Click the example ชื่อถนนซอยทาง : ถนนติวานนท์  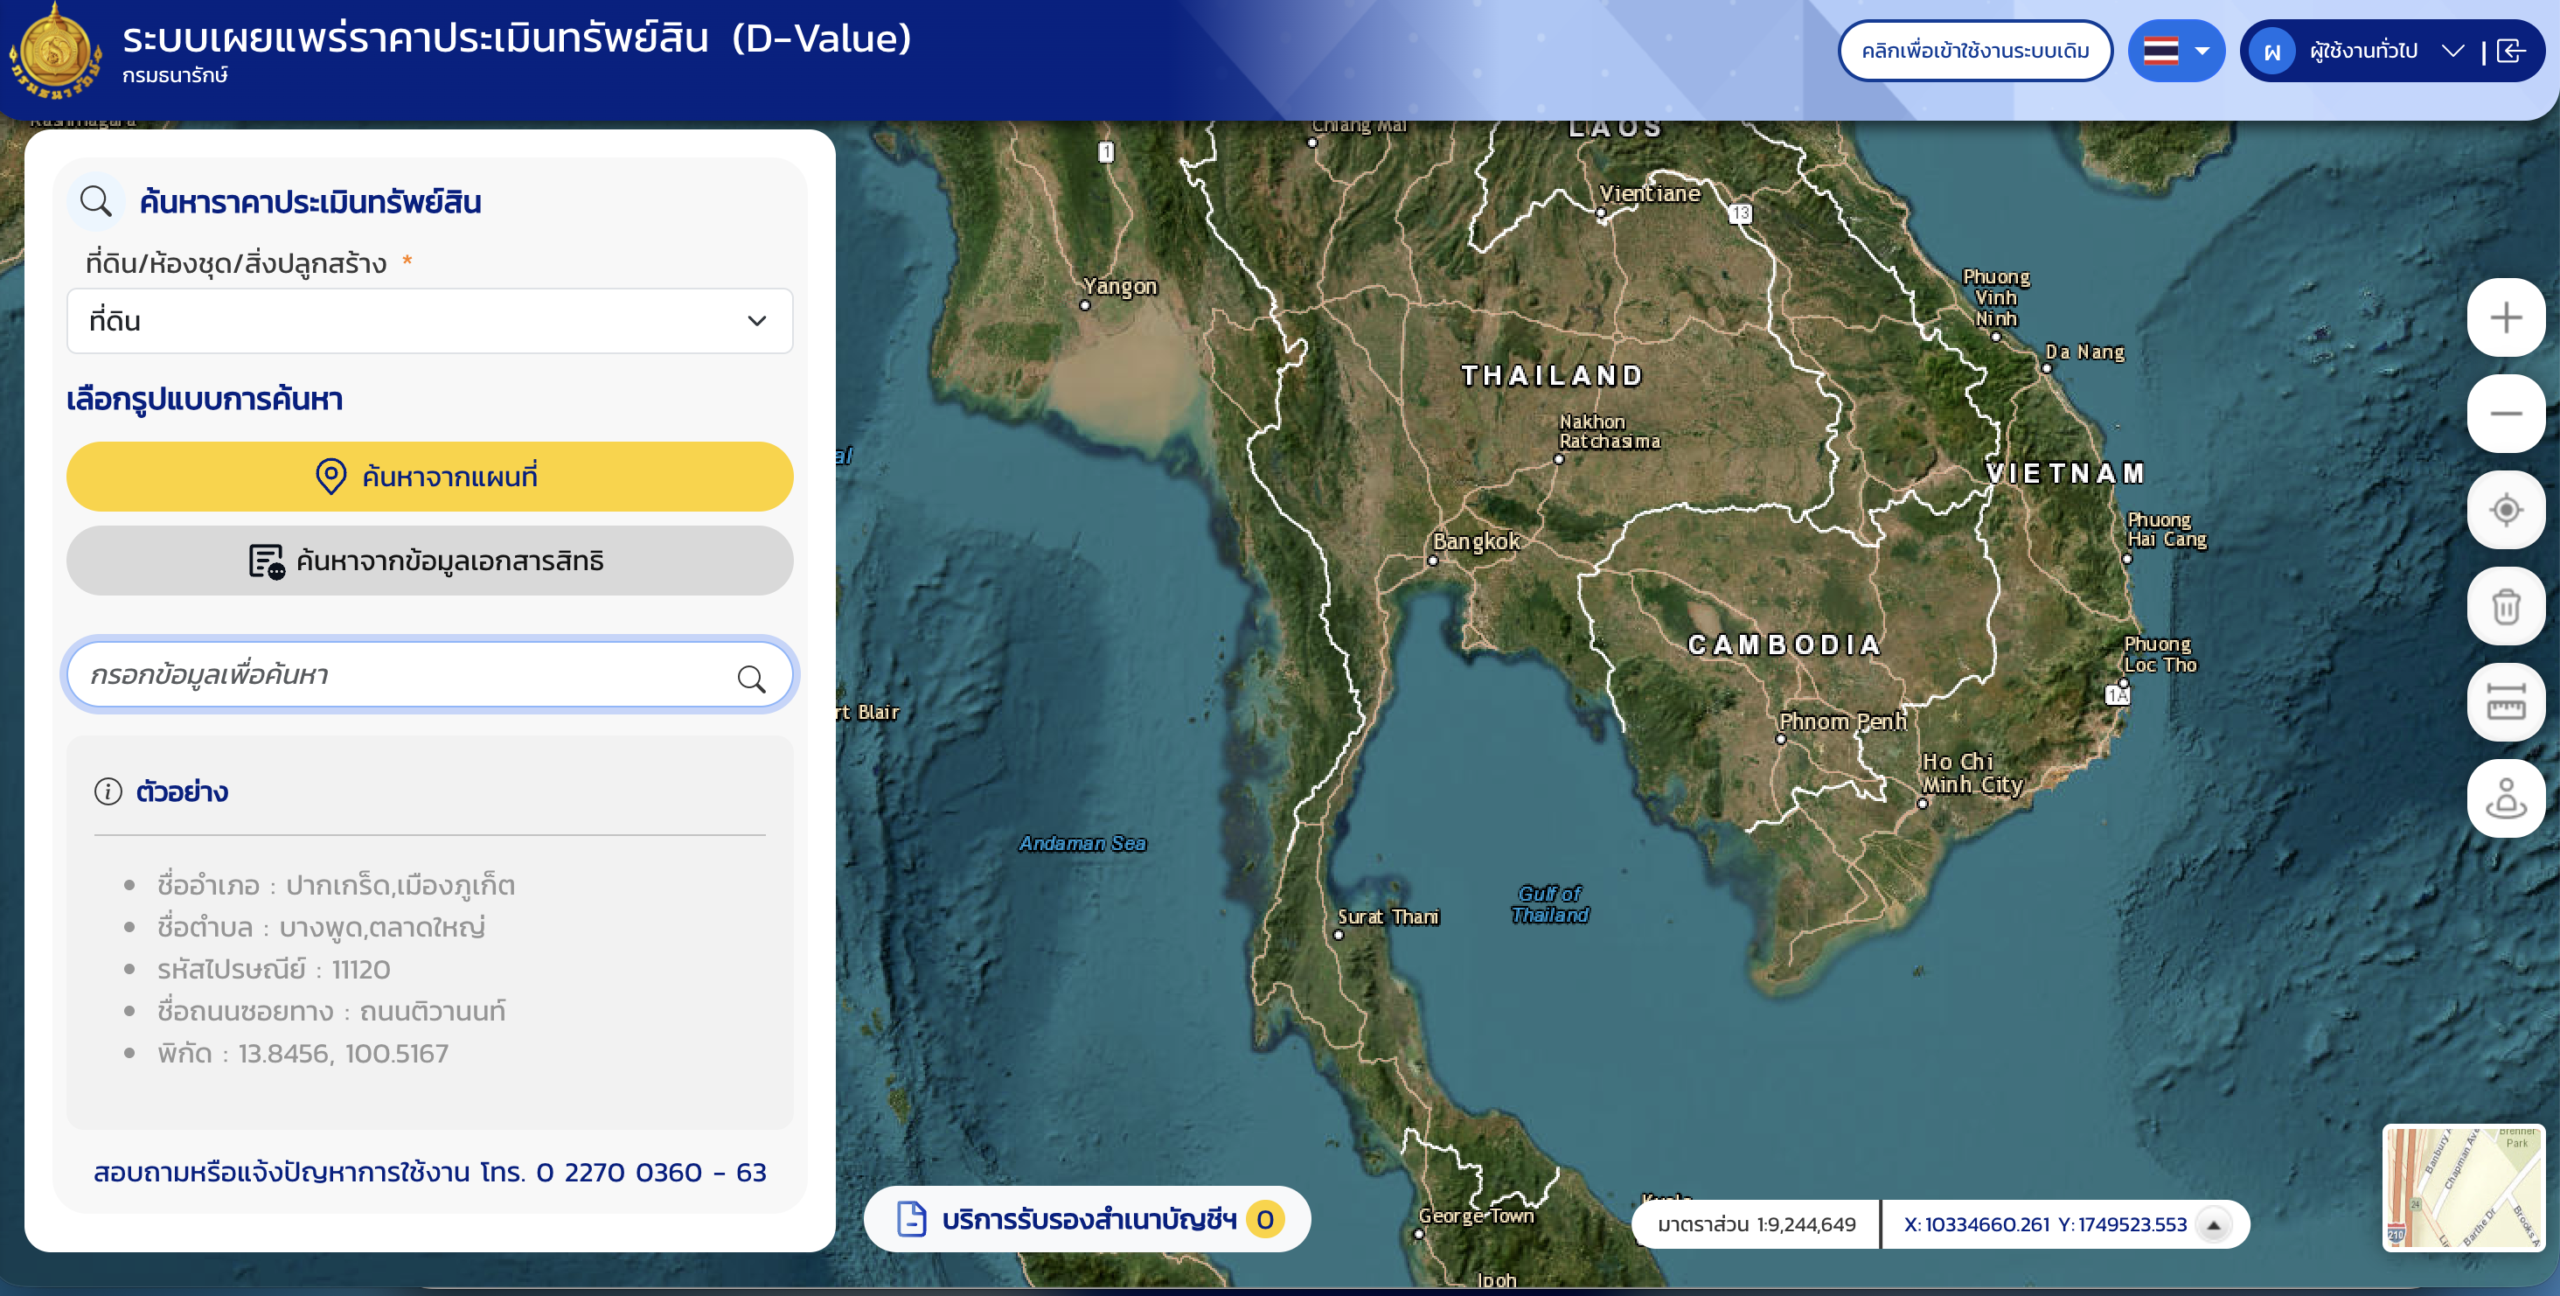[x=331, y=1012]
